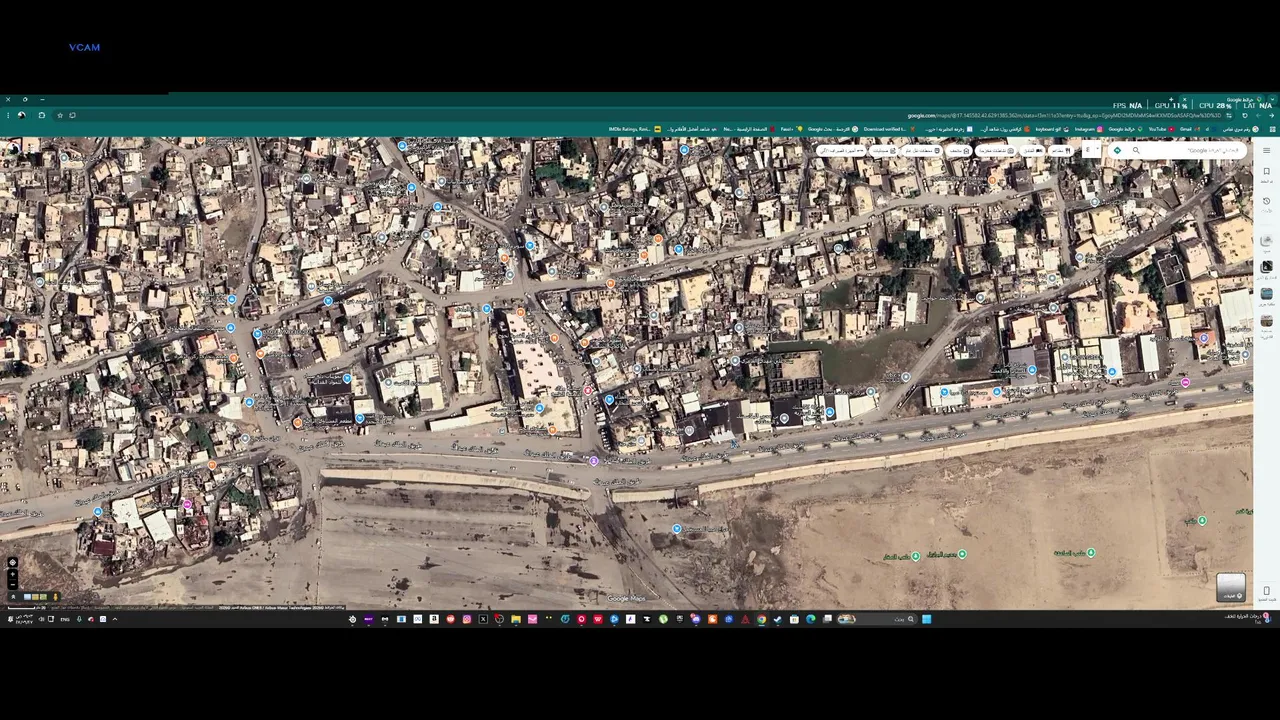Open the Gmail bookmark

pyautogui.click(x=1188, y=128)
